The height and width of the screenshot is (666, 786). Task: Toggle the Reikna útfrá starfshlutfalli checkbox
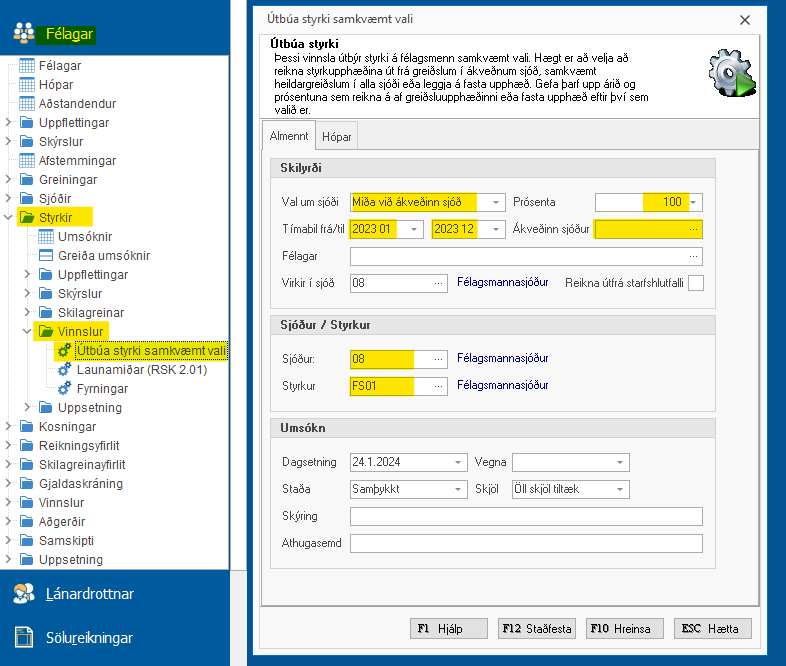695,283
